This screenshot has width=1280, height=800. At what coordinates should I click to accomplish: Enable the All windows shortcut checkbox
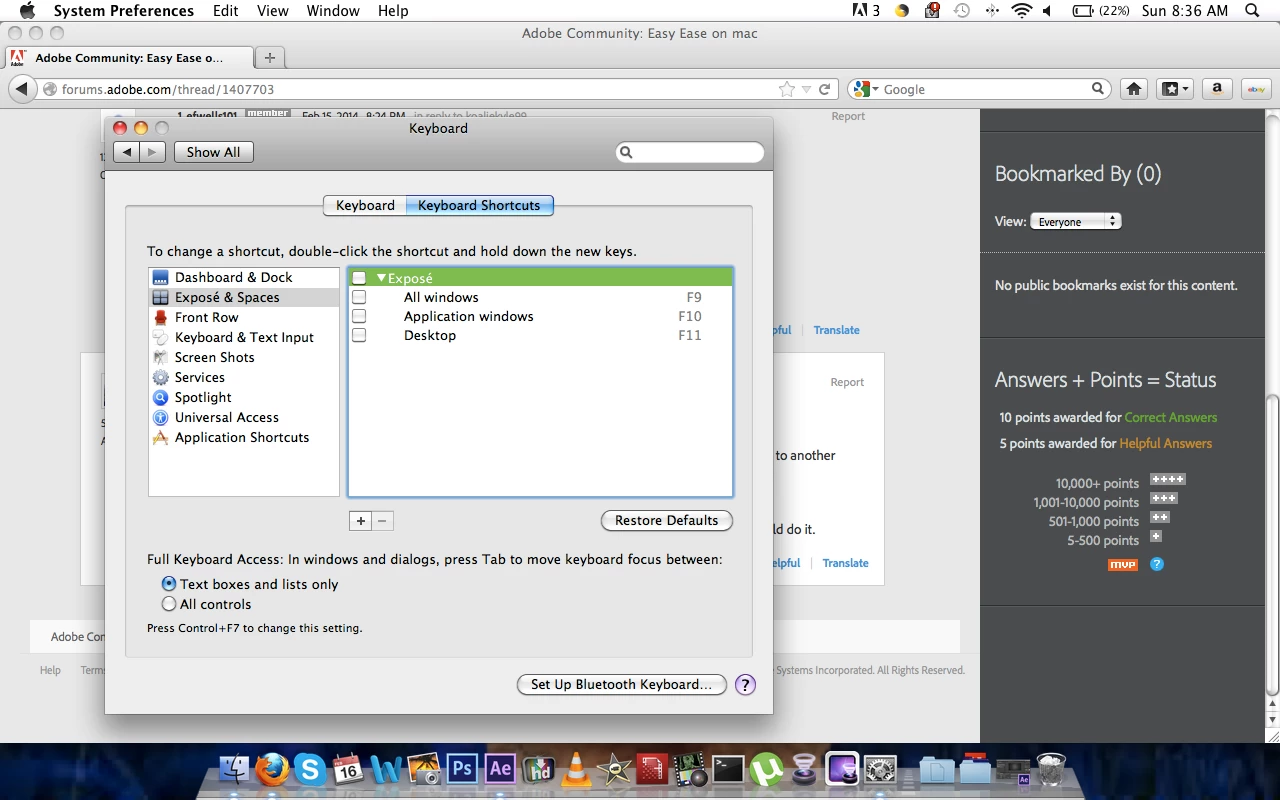coord(359,297)
